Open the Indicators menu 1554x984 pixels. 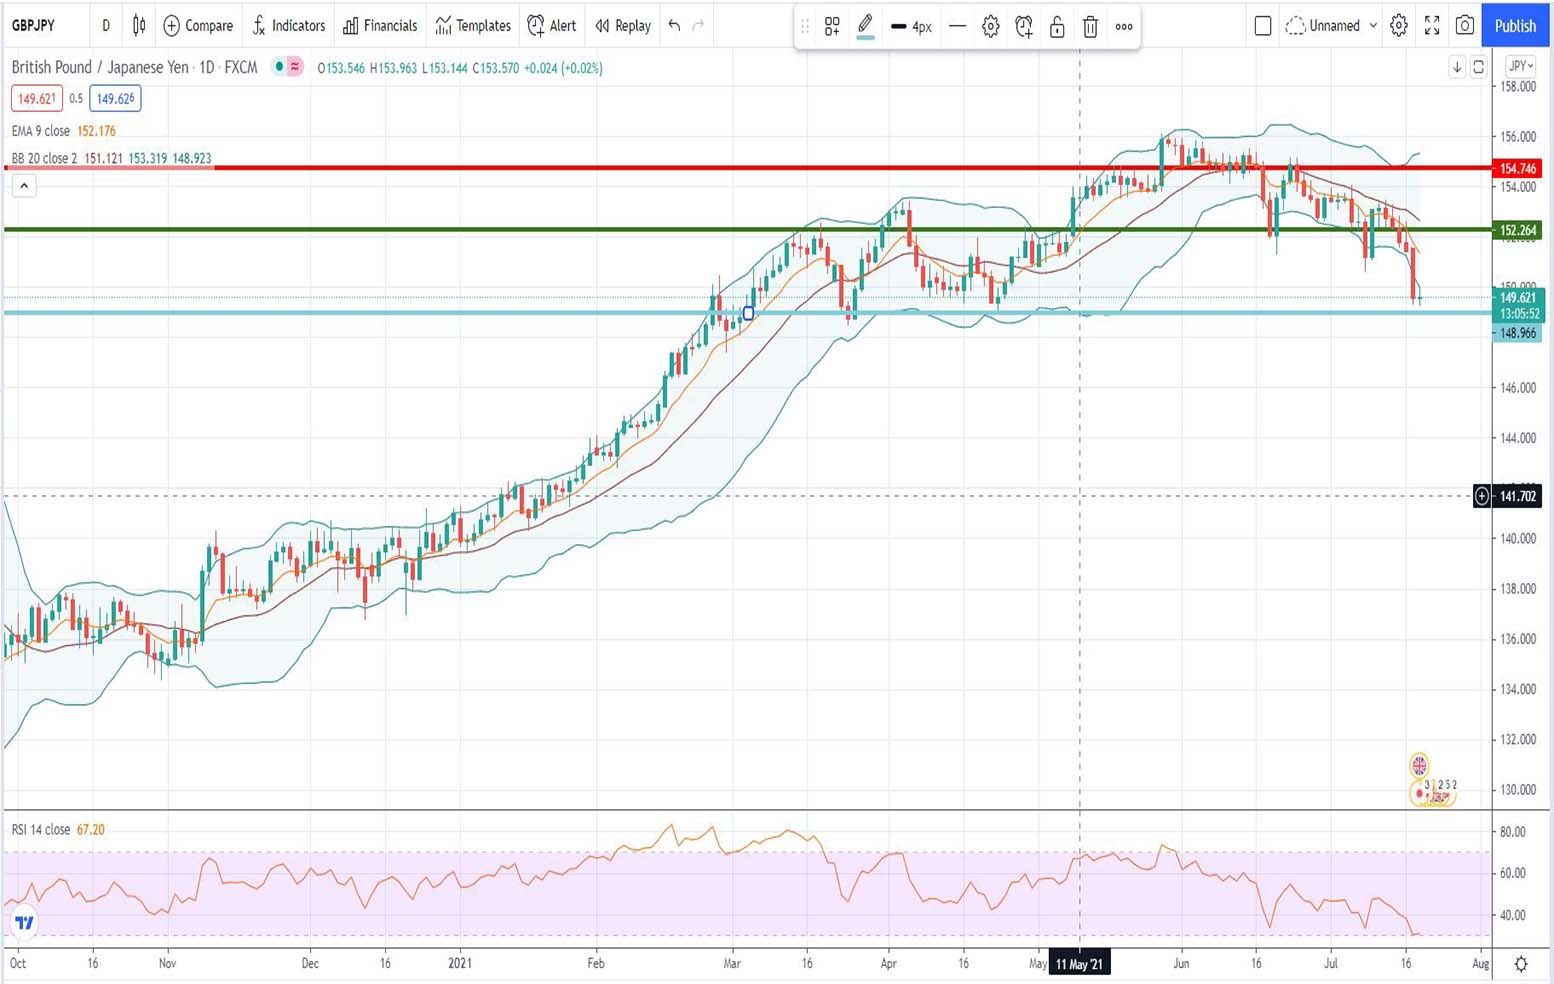(x=288, y=26)
